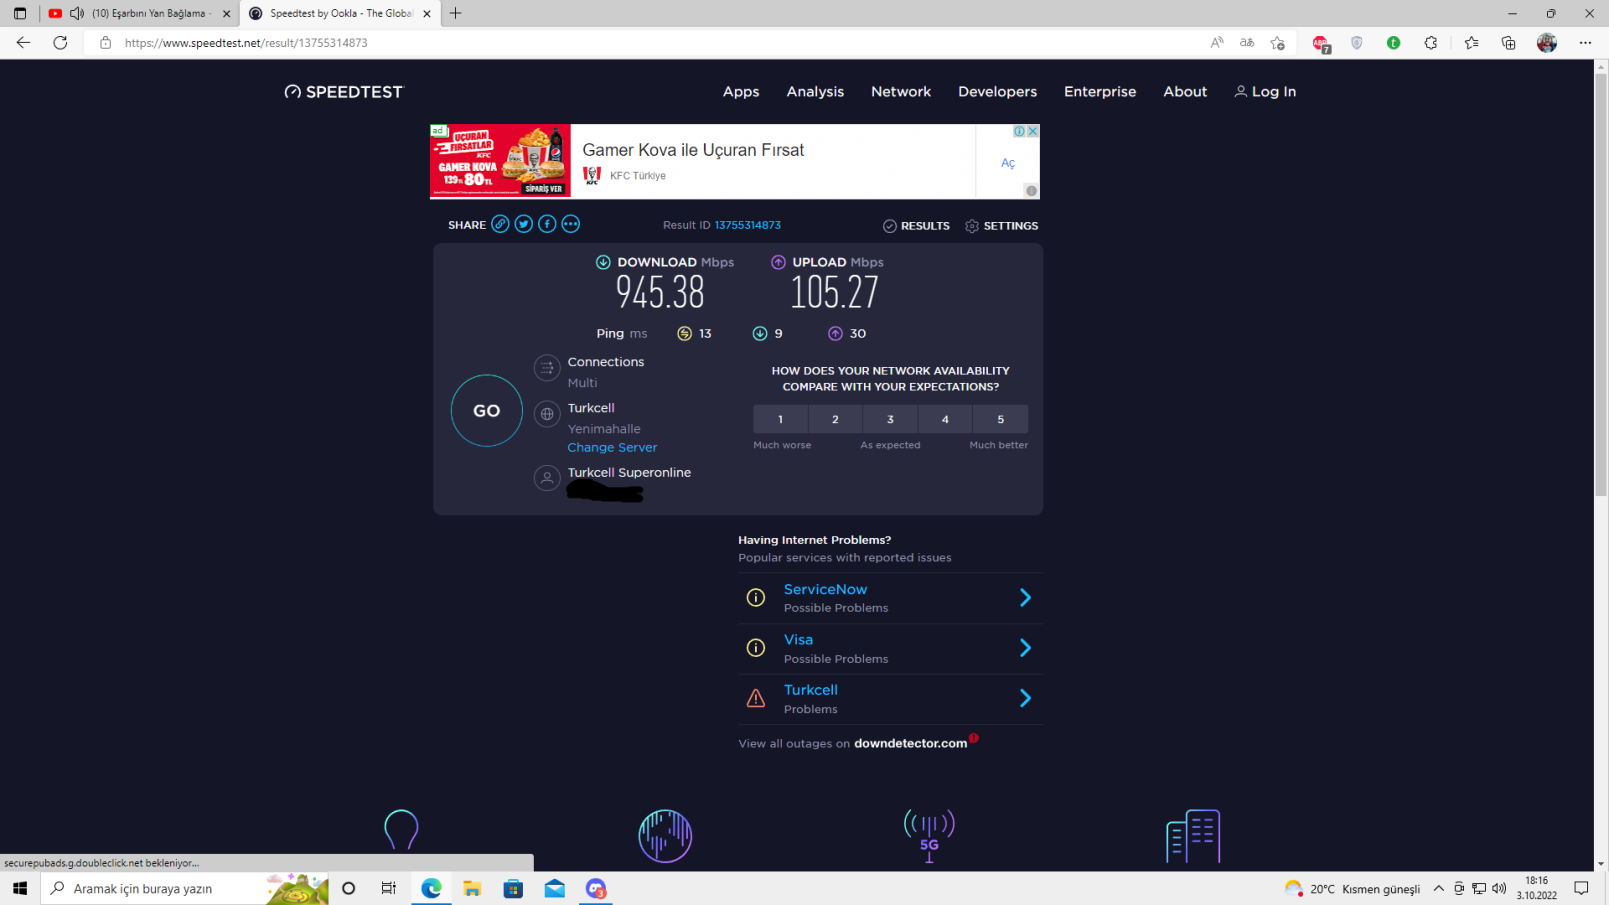Screen dimensions: 1609x905
Task: Click the Speedtest logo
Action: [343, 92]
